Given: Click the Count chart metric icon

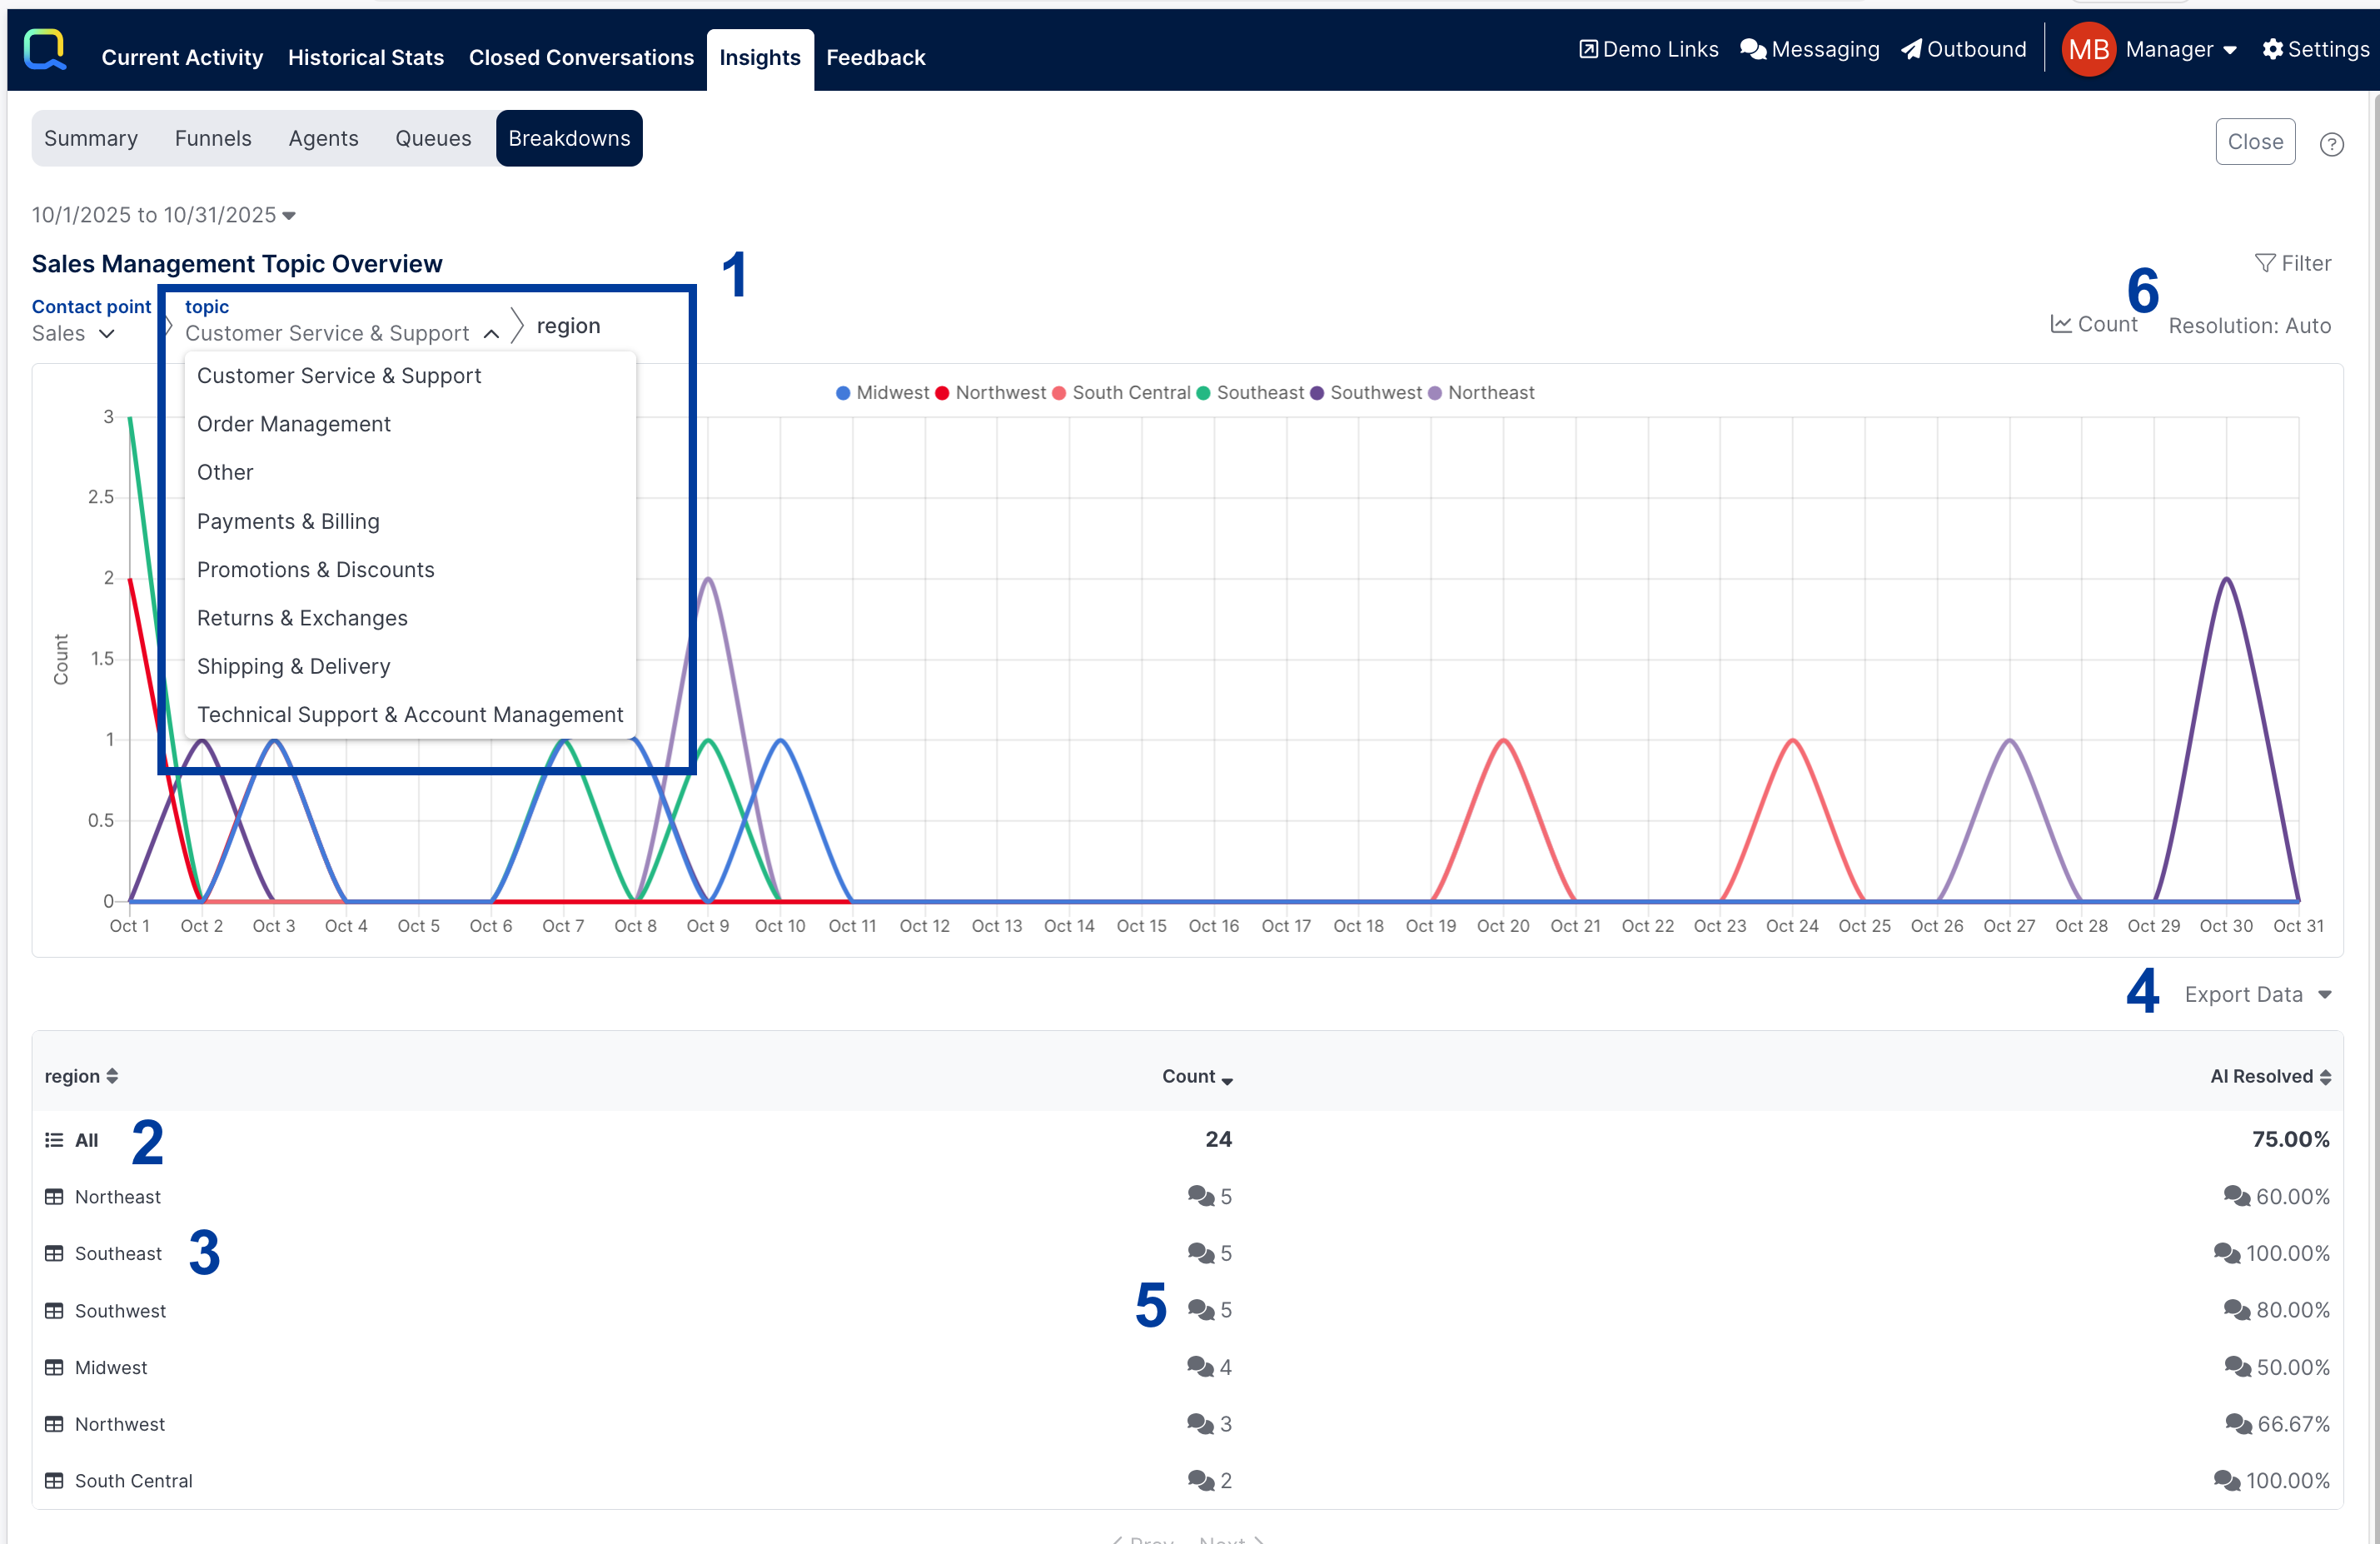Looking at the screenshot, I should [x=2060, y=324].
